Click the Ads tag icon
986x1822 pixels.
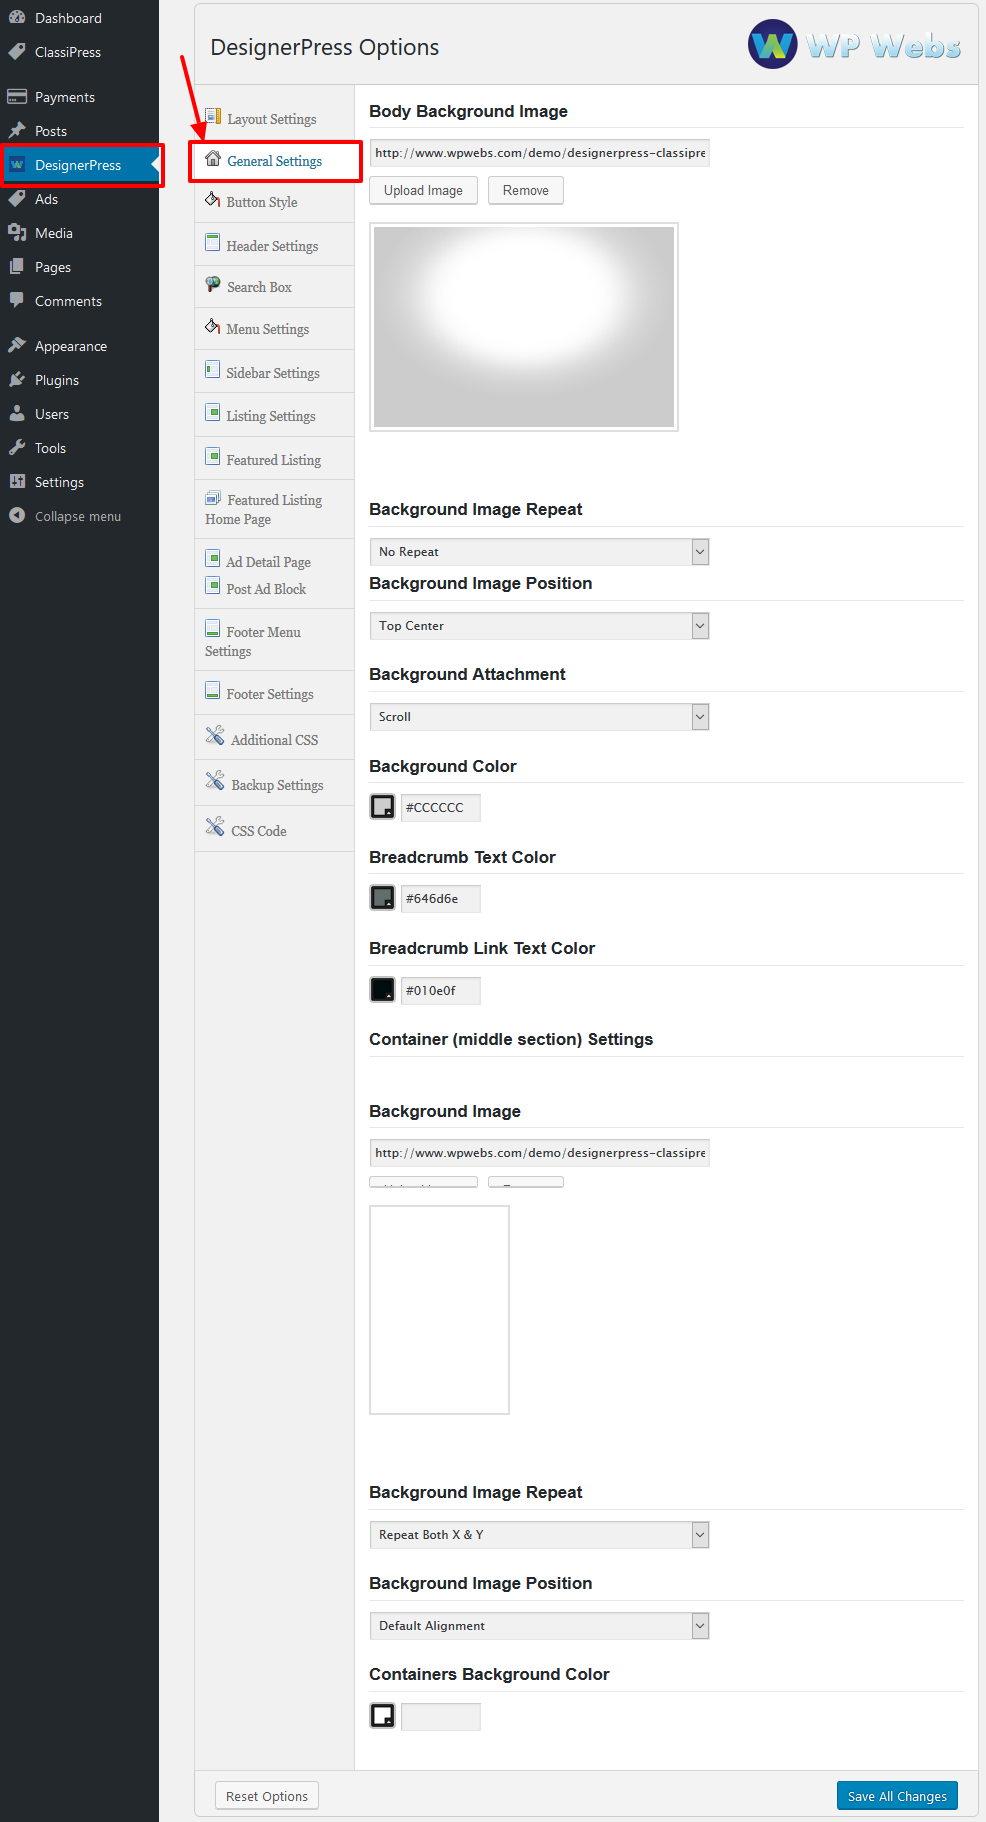(17, 198)
